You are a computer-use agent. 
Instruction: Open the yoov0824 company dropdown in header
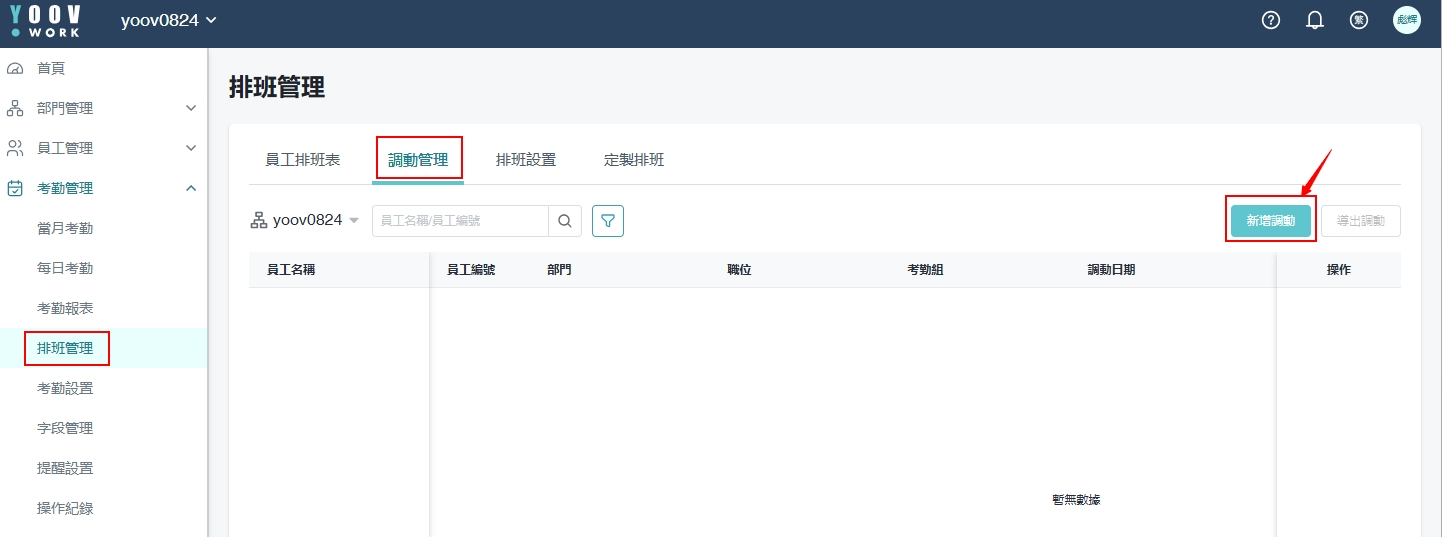tap(168, 21)
